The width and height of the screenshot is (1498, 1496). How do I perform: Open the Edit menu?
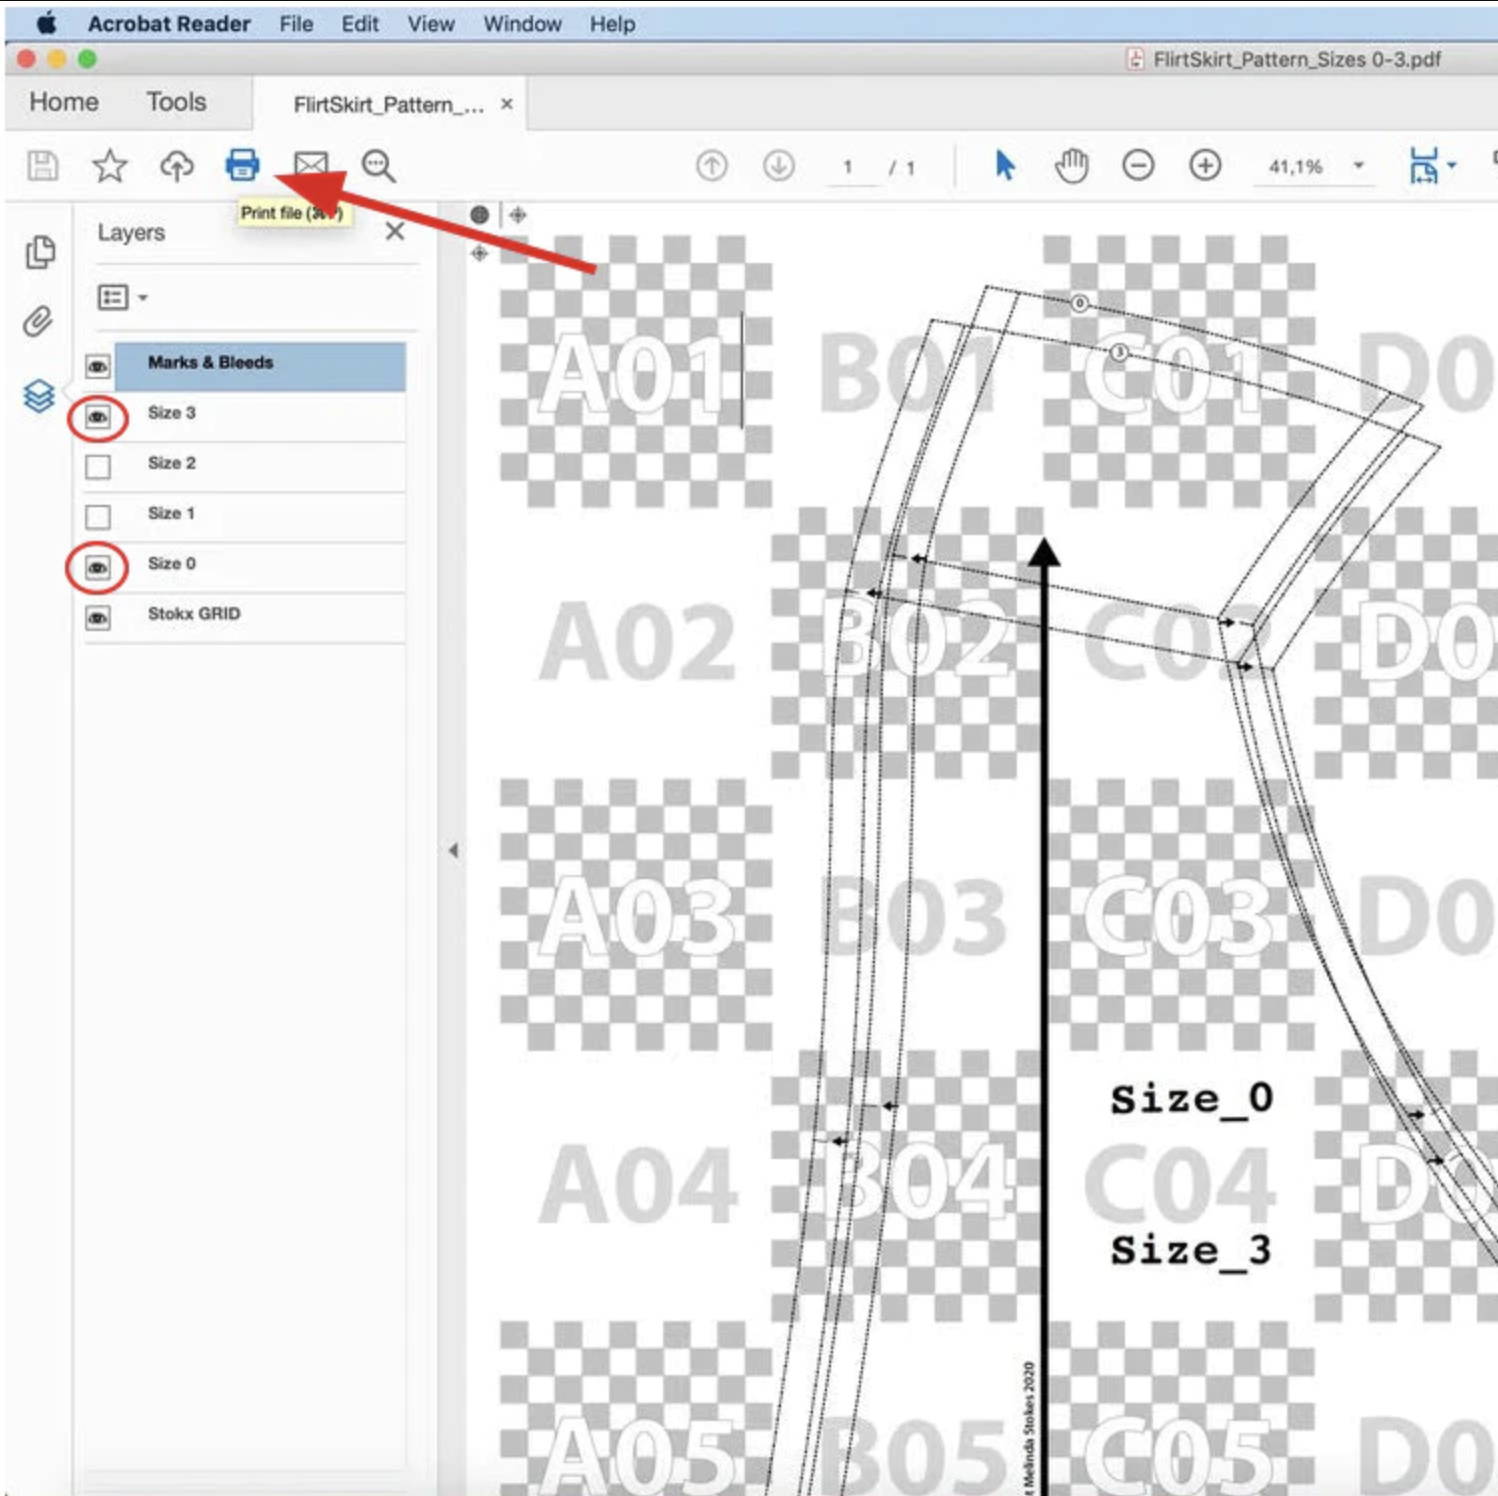[360, 23]
